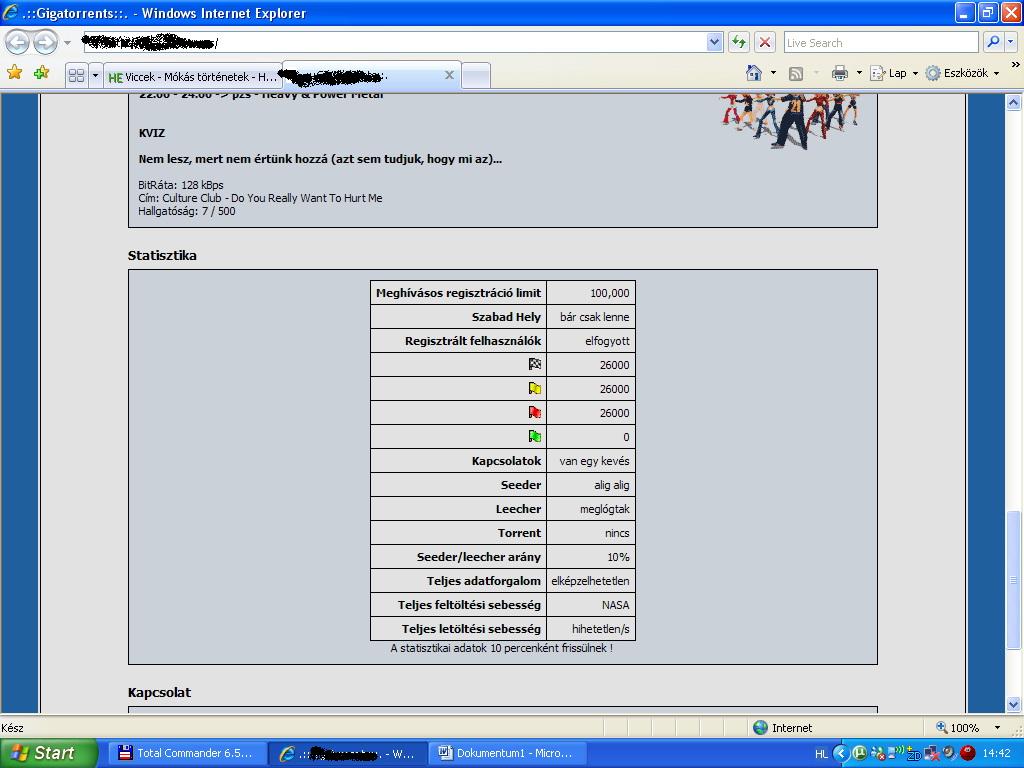This screenshot has height=768, width=1024.
Task: Open the Windows Start menu
Action: tap(48, 753)
